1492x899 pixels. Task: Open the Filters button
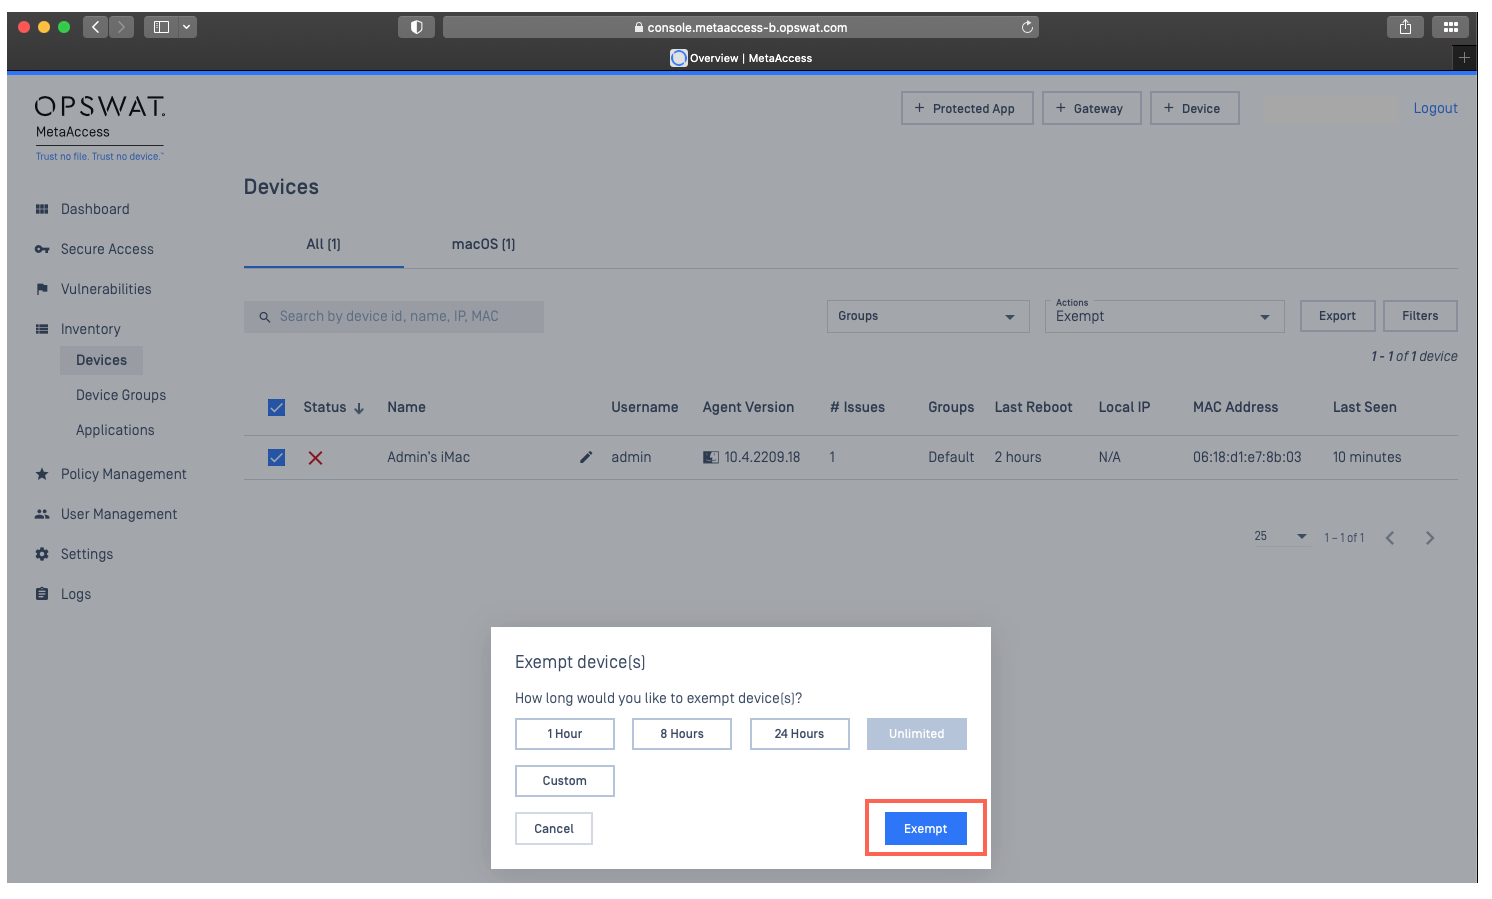pyautogui.click(x=1420, y=316)
